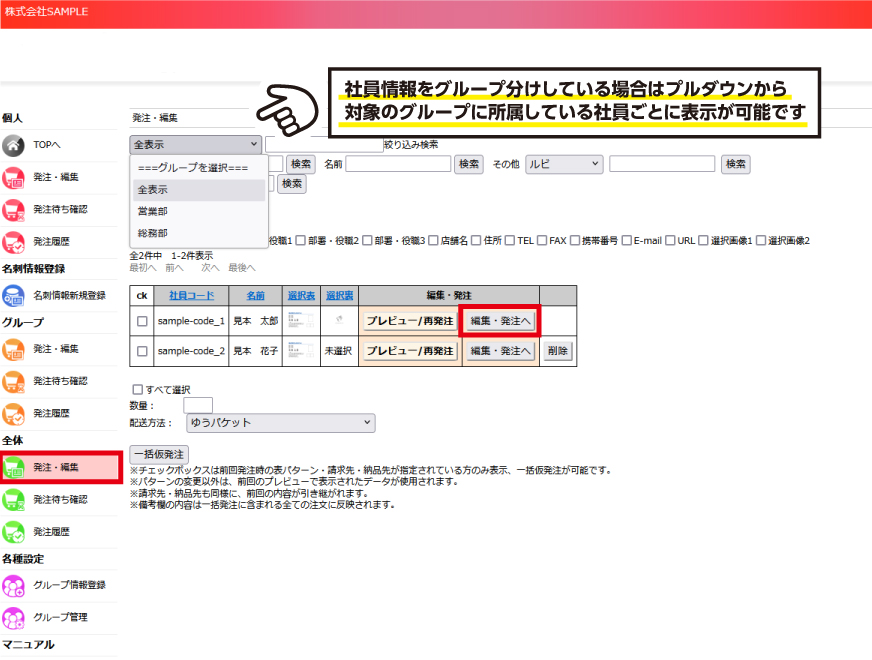Click the home icon for TOPへ
This screenshot has width=872, height=660.
tap(13, 145)
